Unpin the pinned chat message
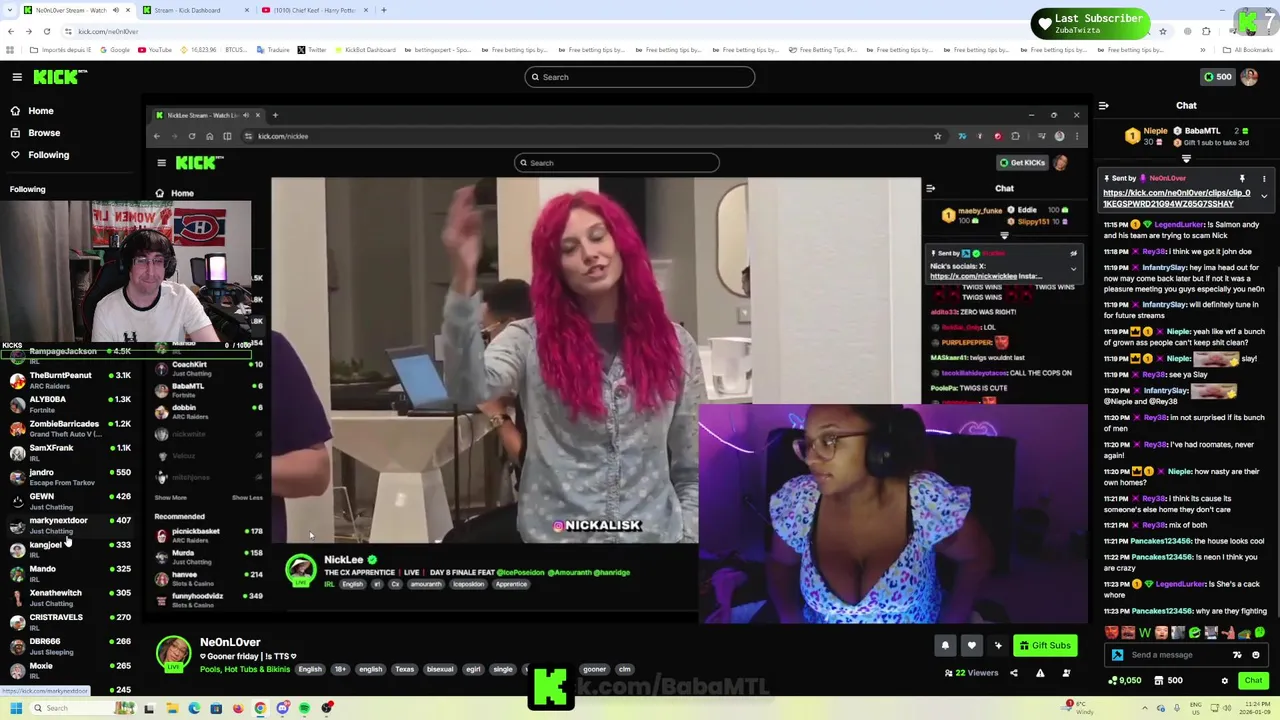The image size is (1280, 720). point(1242,178)
